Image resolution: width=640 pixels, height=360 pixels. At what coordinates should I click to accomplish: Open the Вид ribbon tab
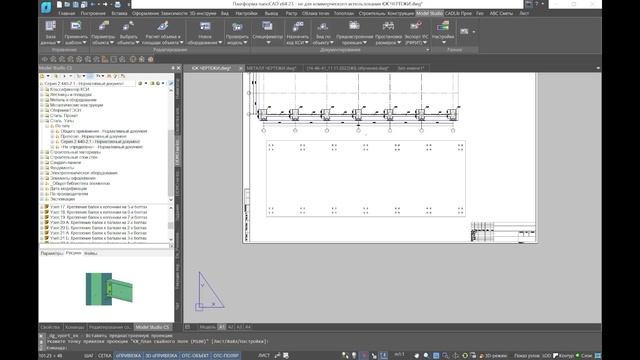[x=225, y=13]
